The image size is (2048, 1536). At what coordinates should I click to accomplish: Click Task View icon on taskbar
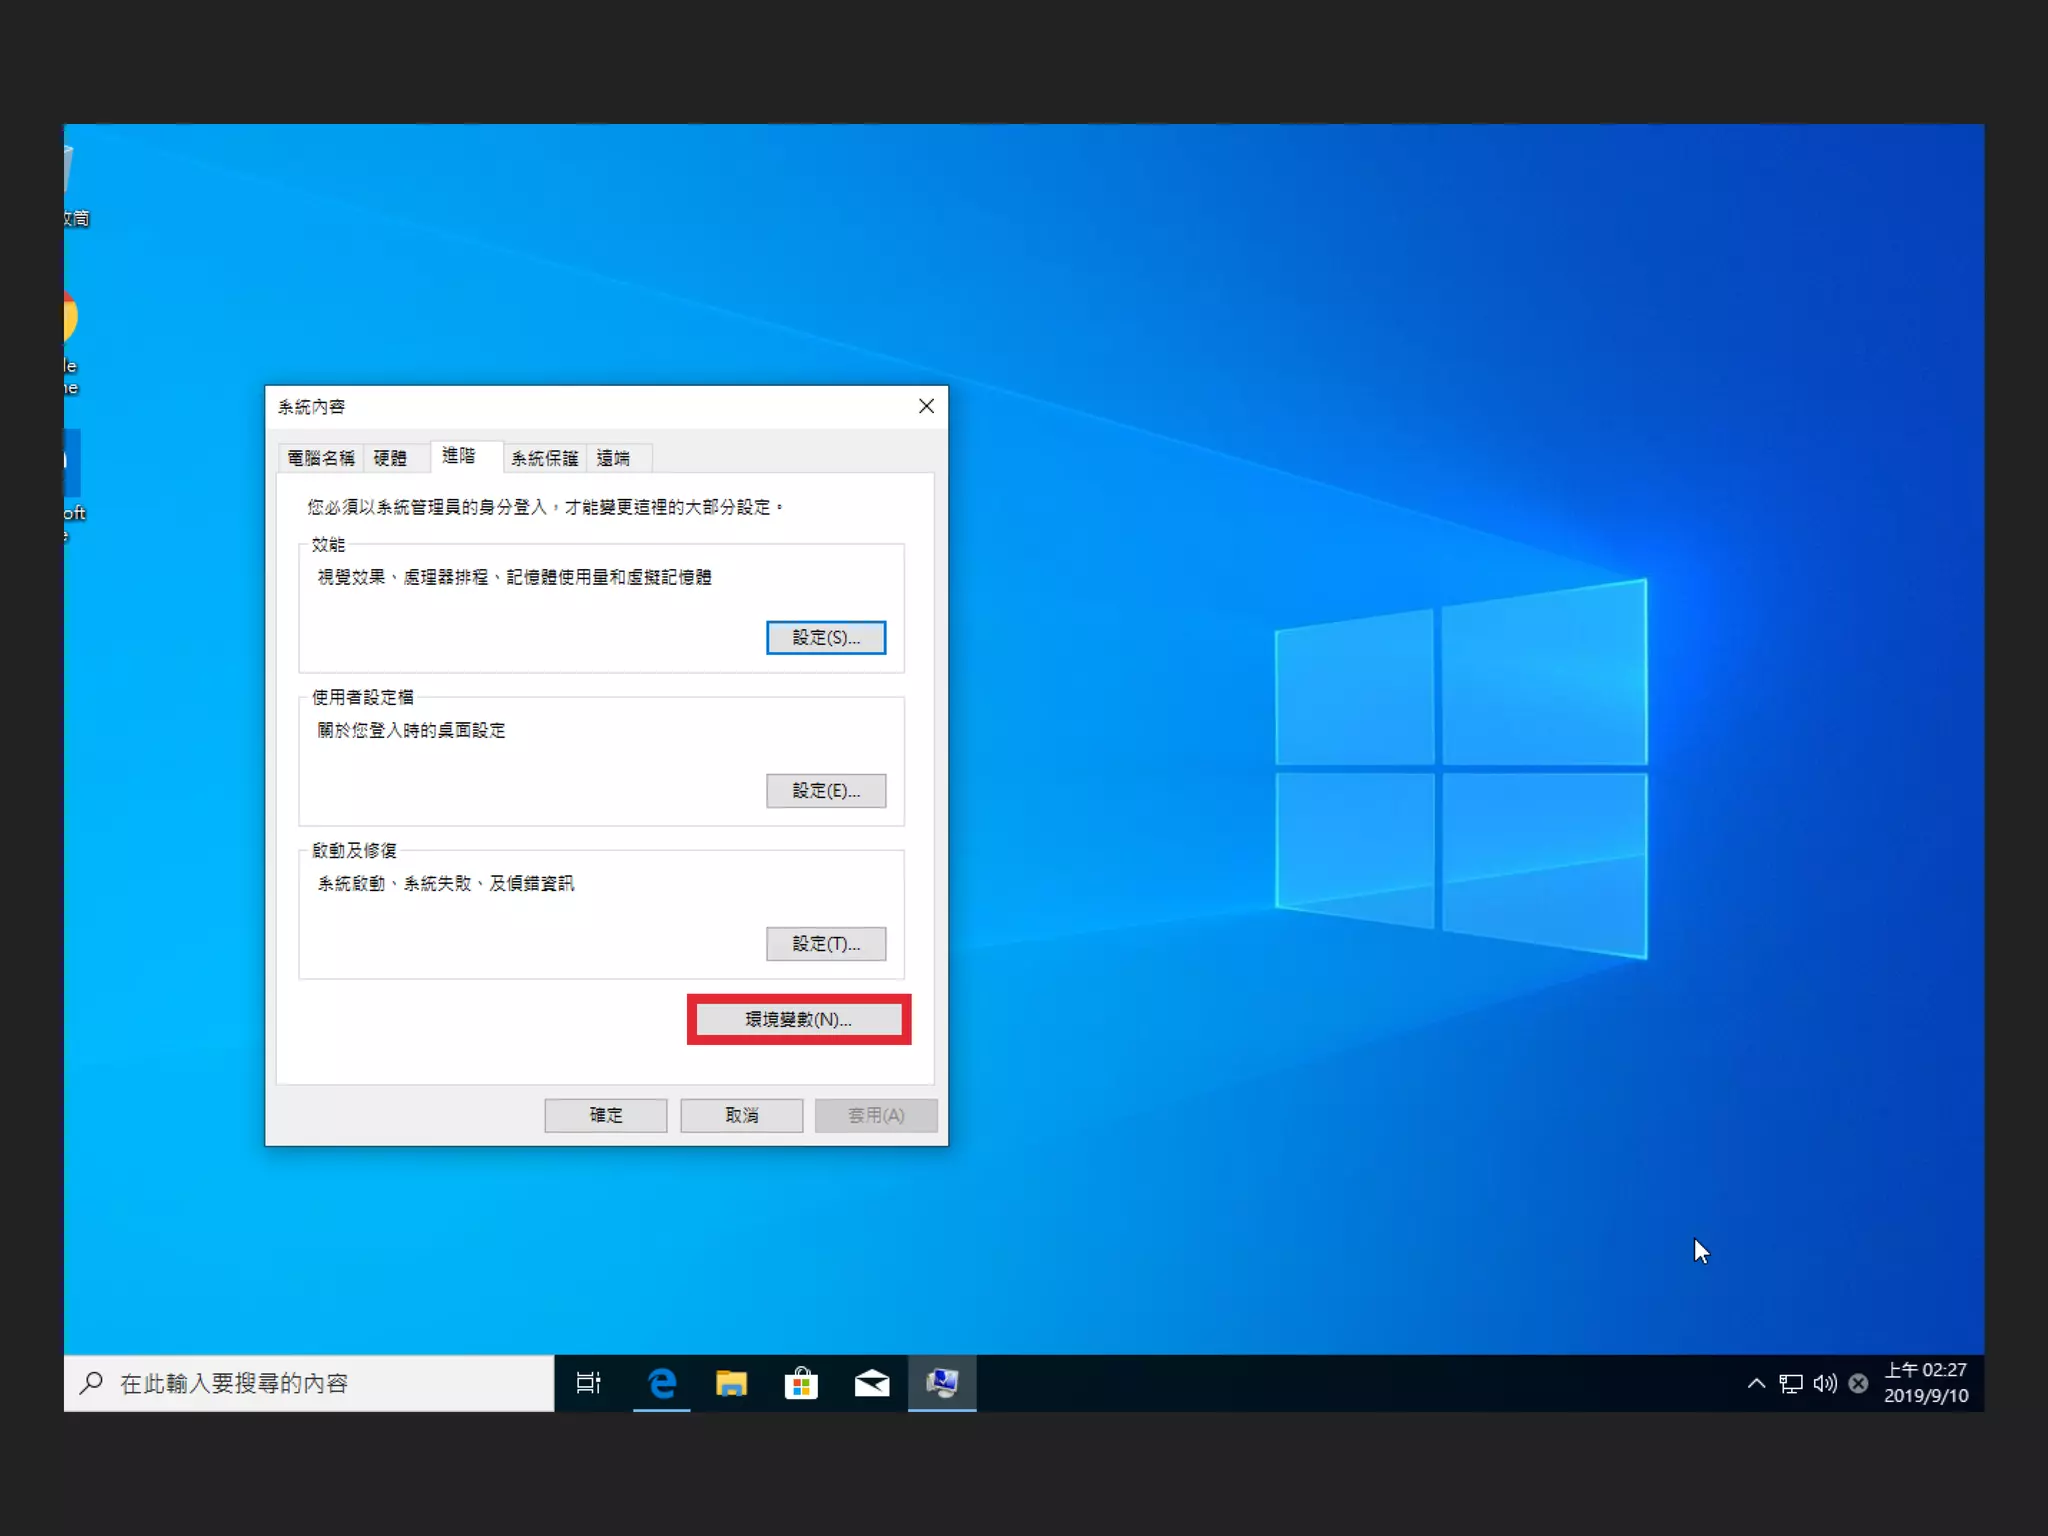[588, 1383]
